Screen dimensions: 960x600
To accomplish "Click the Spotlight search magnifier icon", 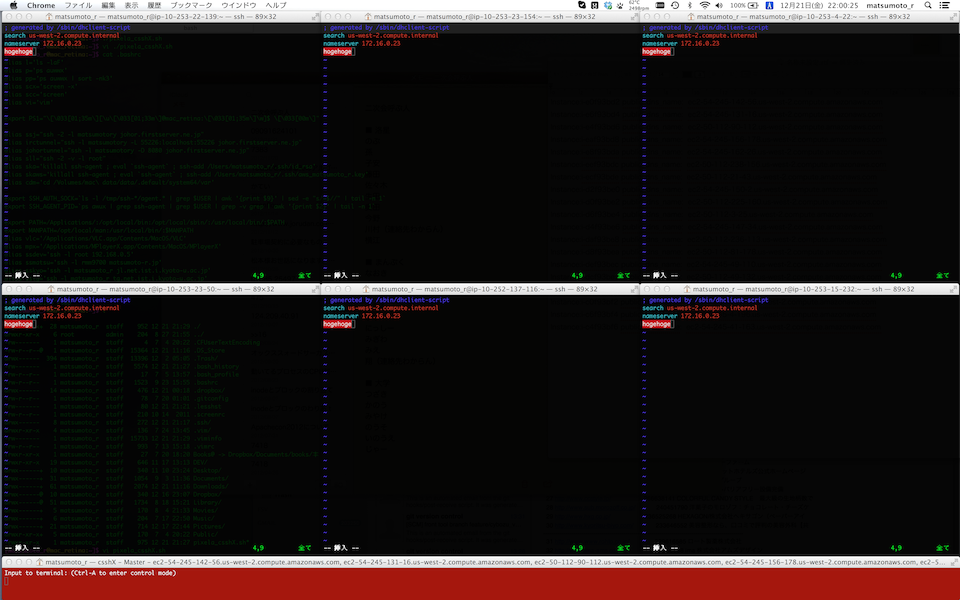I will (926, 5).
